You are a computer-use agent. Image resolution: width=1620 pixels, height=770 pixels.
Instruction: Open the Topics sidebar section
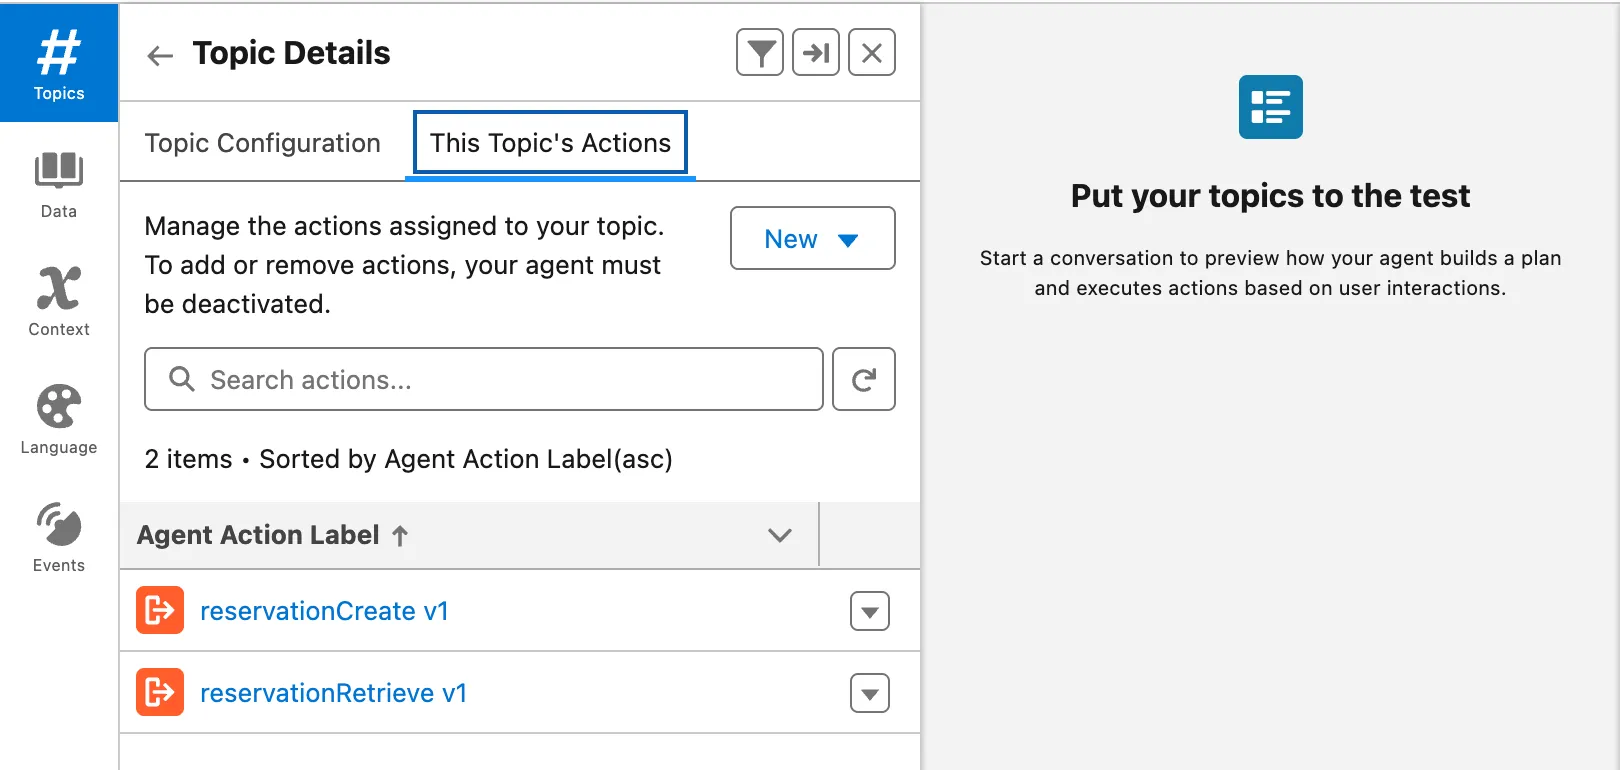click(x=59, y=64)
